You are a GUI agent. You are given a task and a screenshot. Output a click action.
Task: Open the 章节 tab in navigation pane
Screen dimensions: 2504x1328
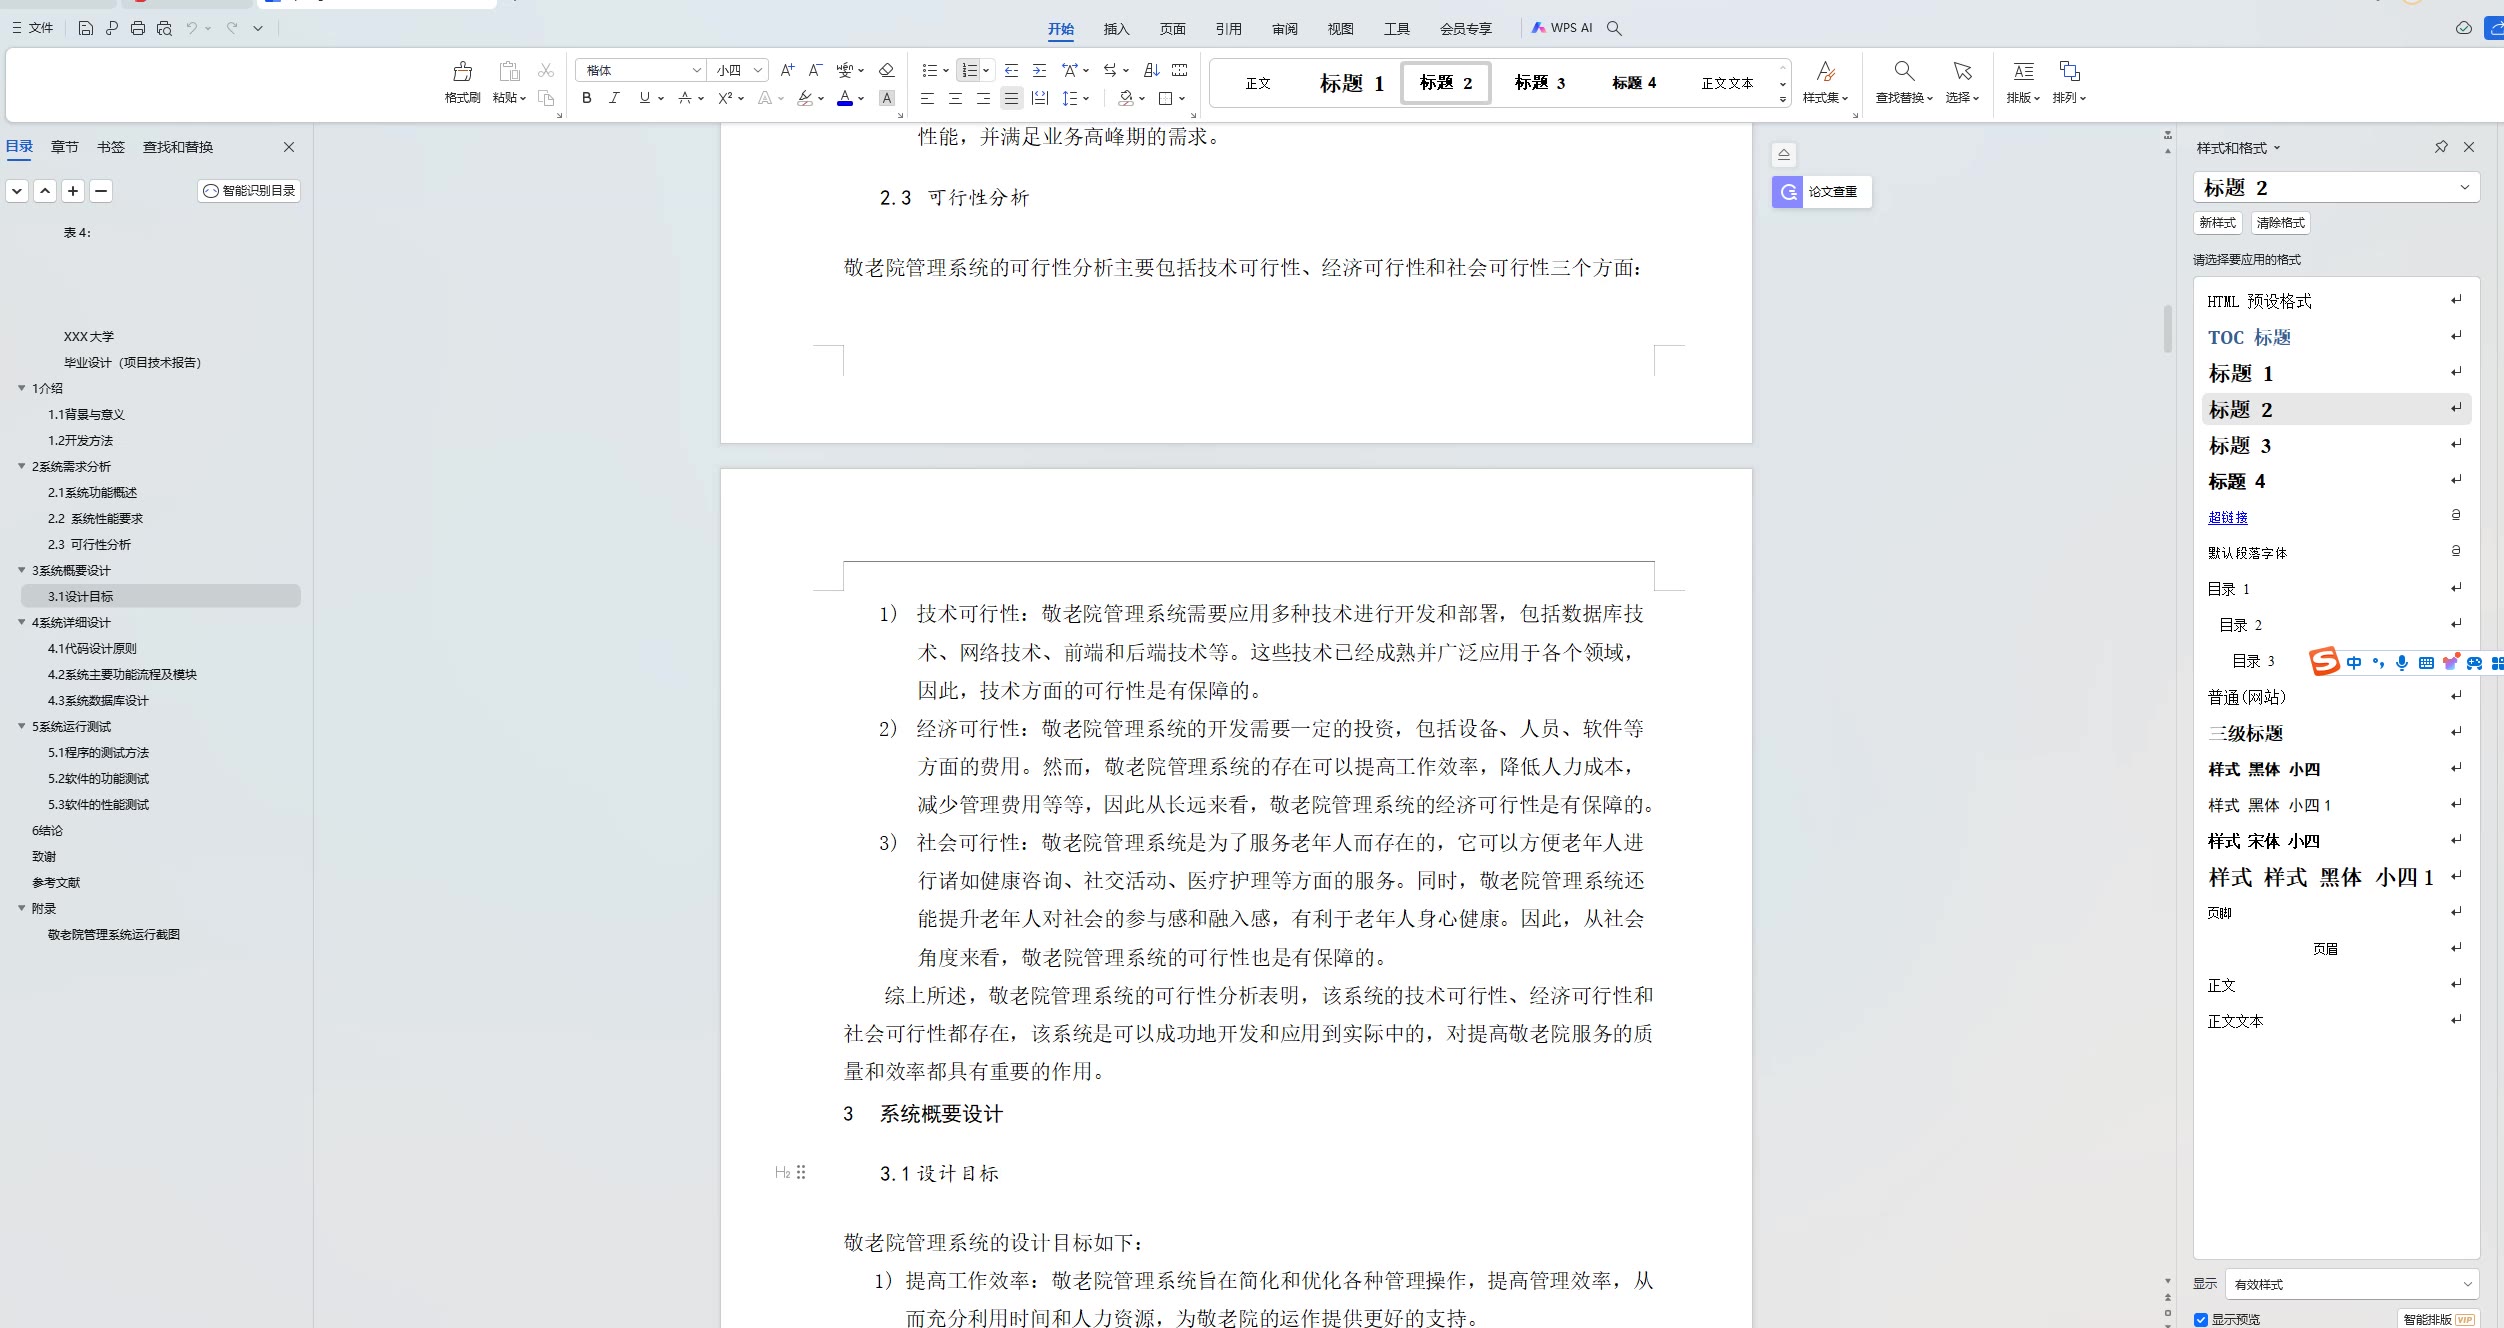click(64, 147)
